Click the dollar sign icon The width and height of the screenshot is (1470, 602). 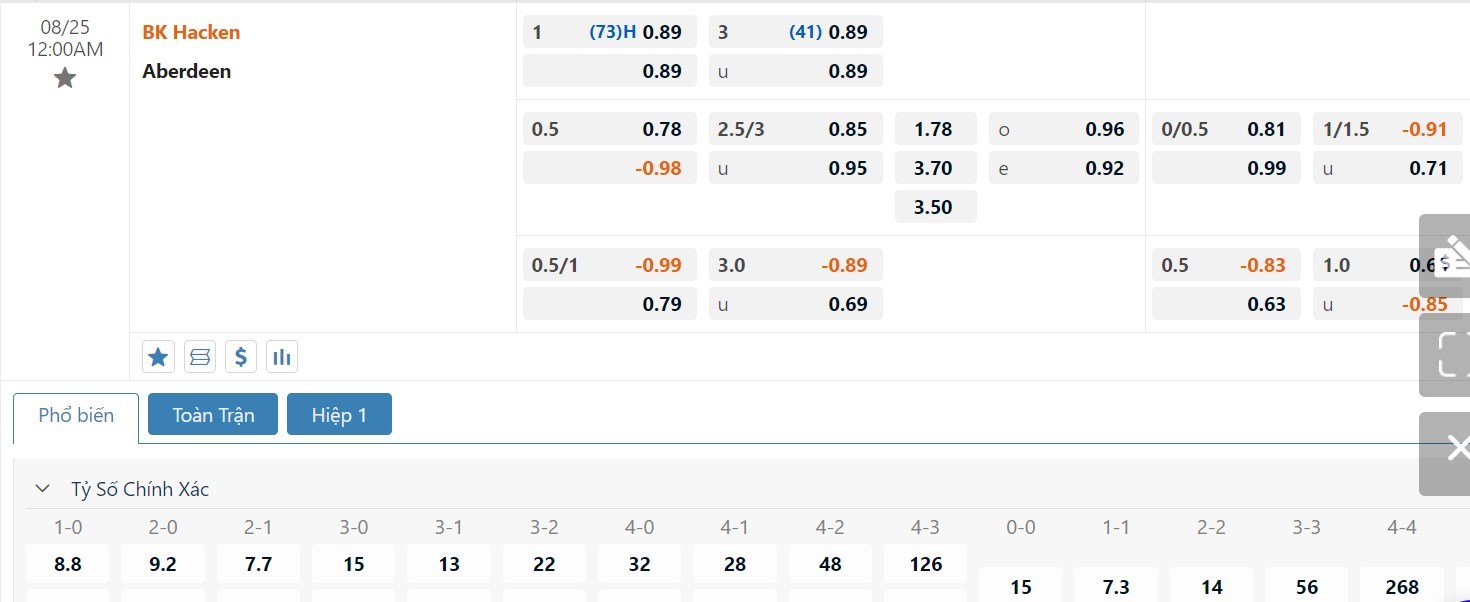coord(240,357)
